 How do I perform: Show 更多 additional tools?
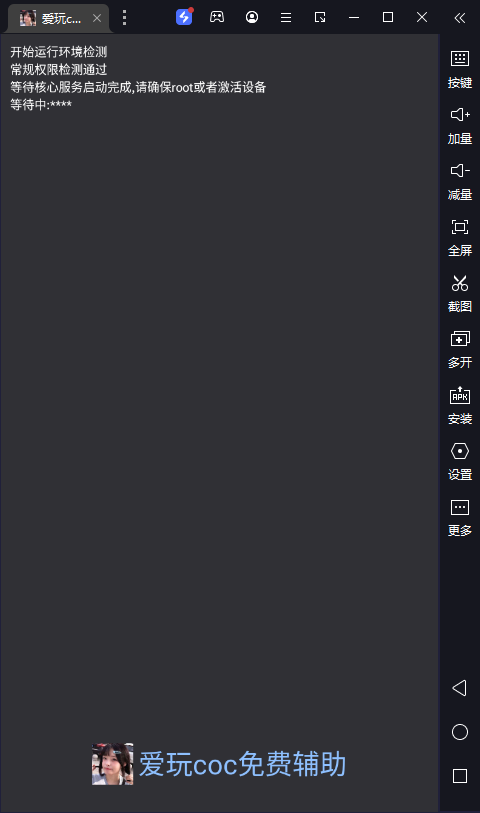point(460,517)
